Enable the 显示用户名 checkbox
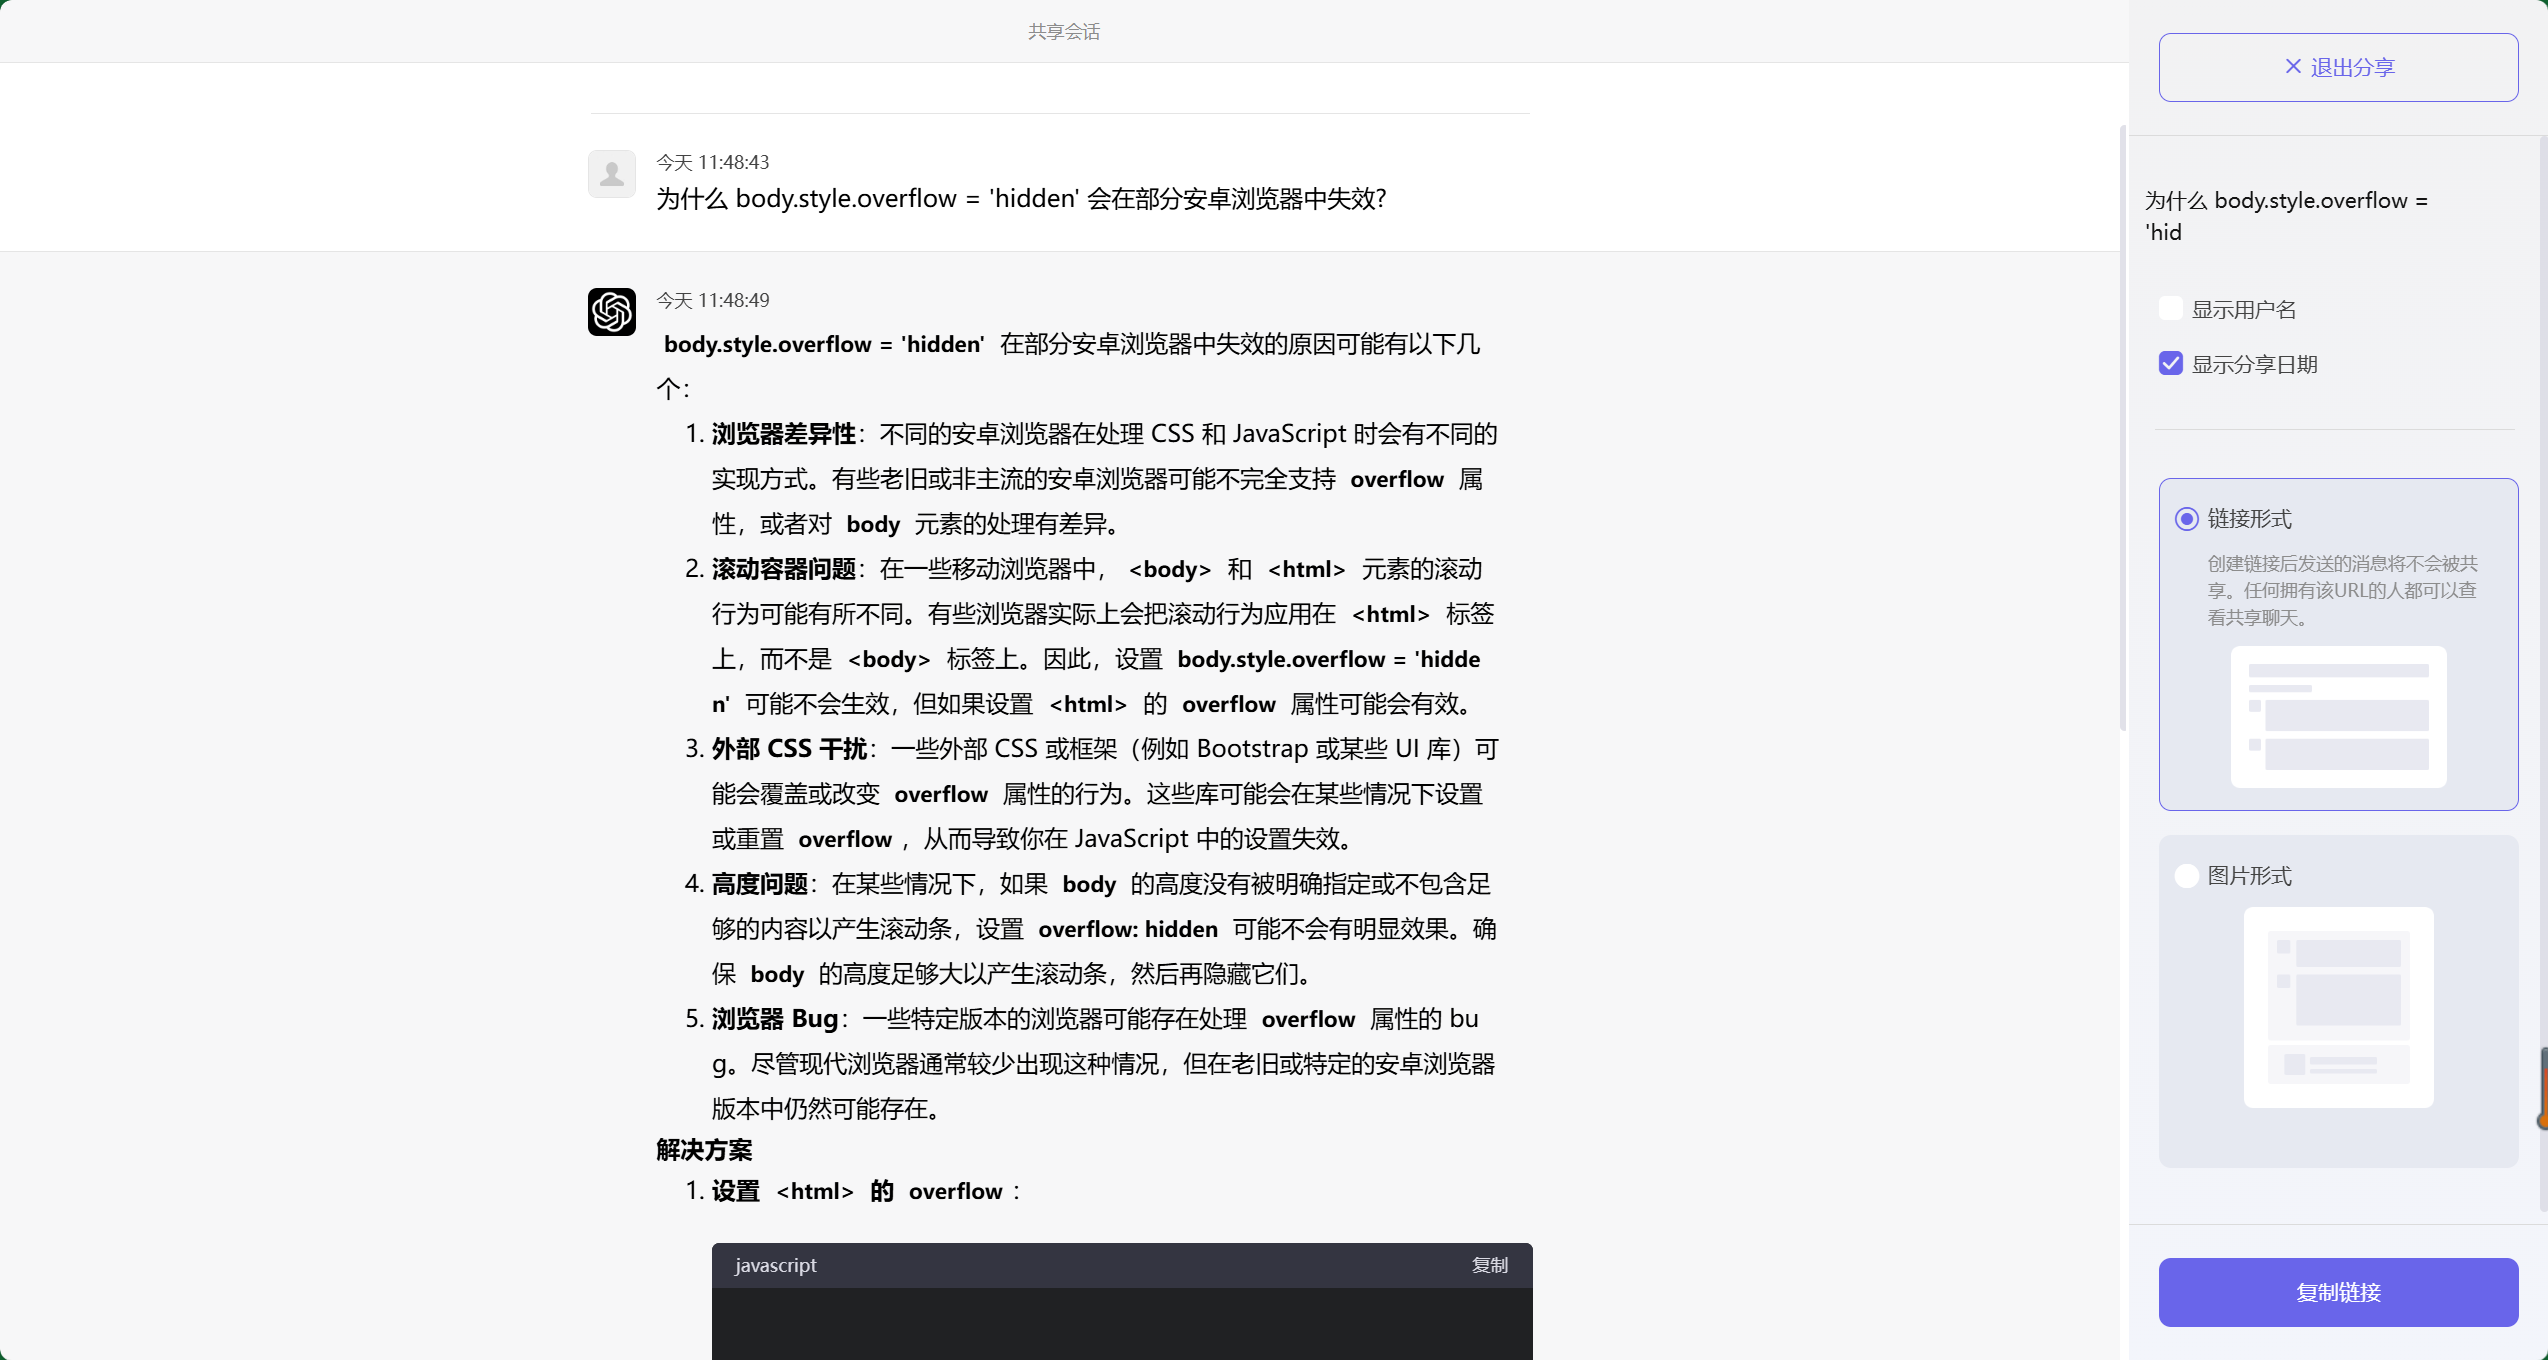2548x1360 pixels. click(2169, 308)
